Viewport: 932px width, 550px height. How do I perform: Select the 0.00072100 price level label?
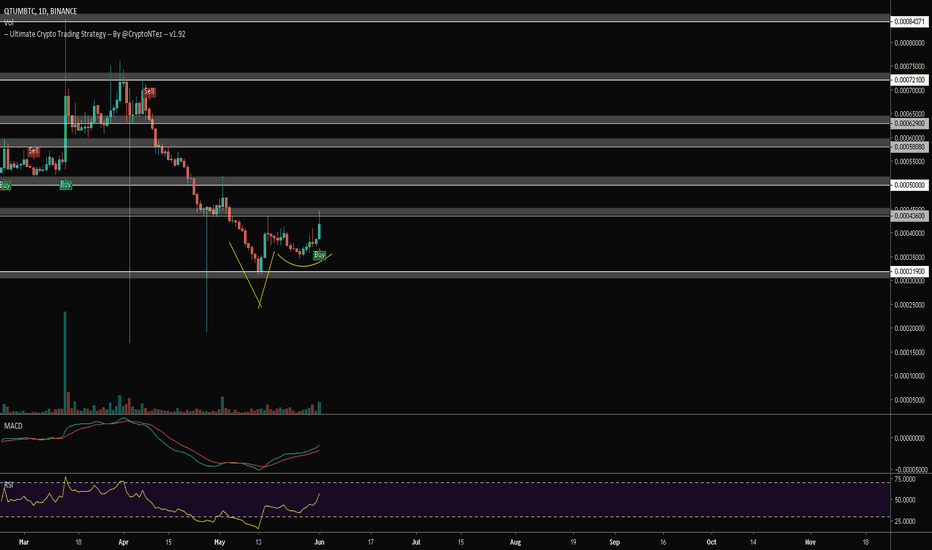tap(909, 80)
